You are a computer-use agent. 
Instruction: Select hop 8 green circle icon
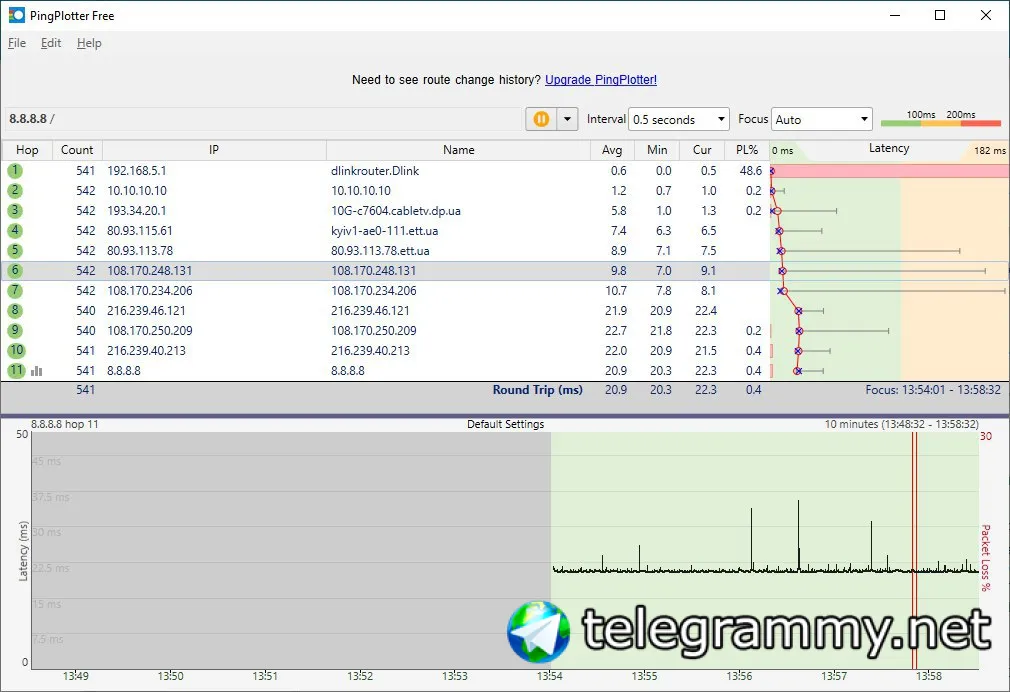point(15,311)
